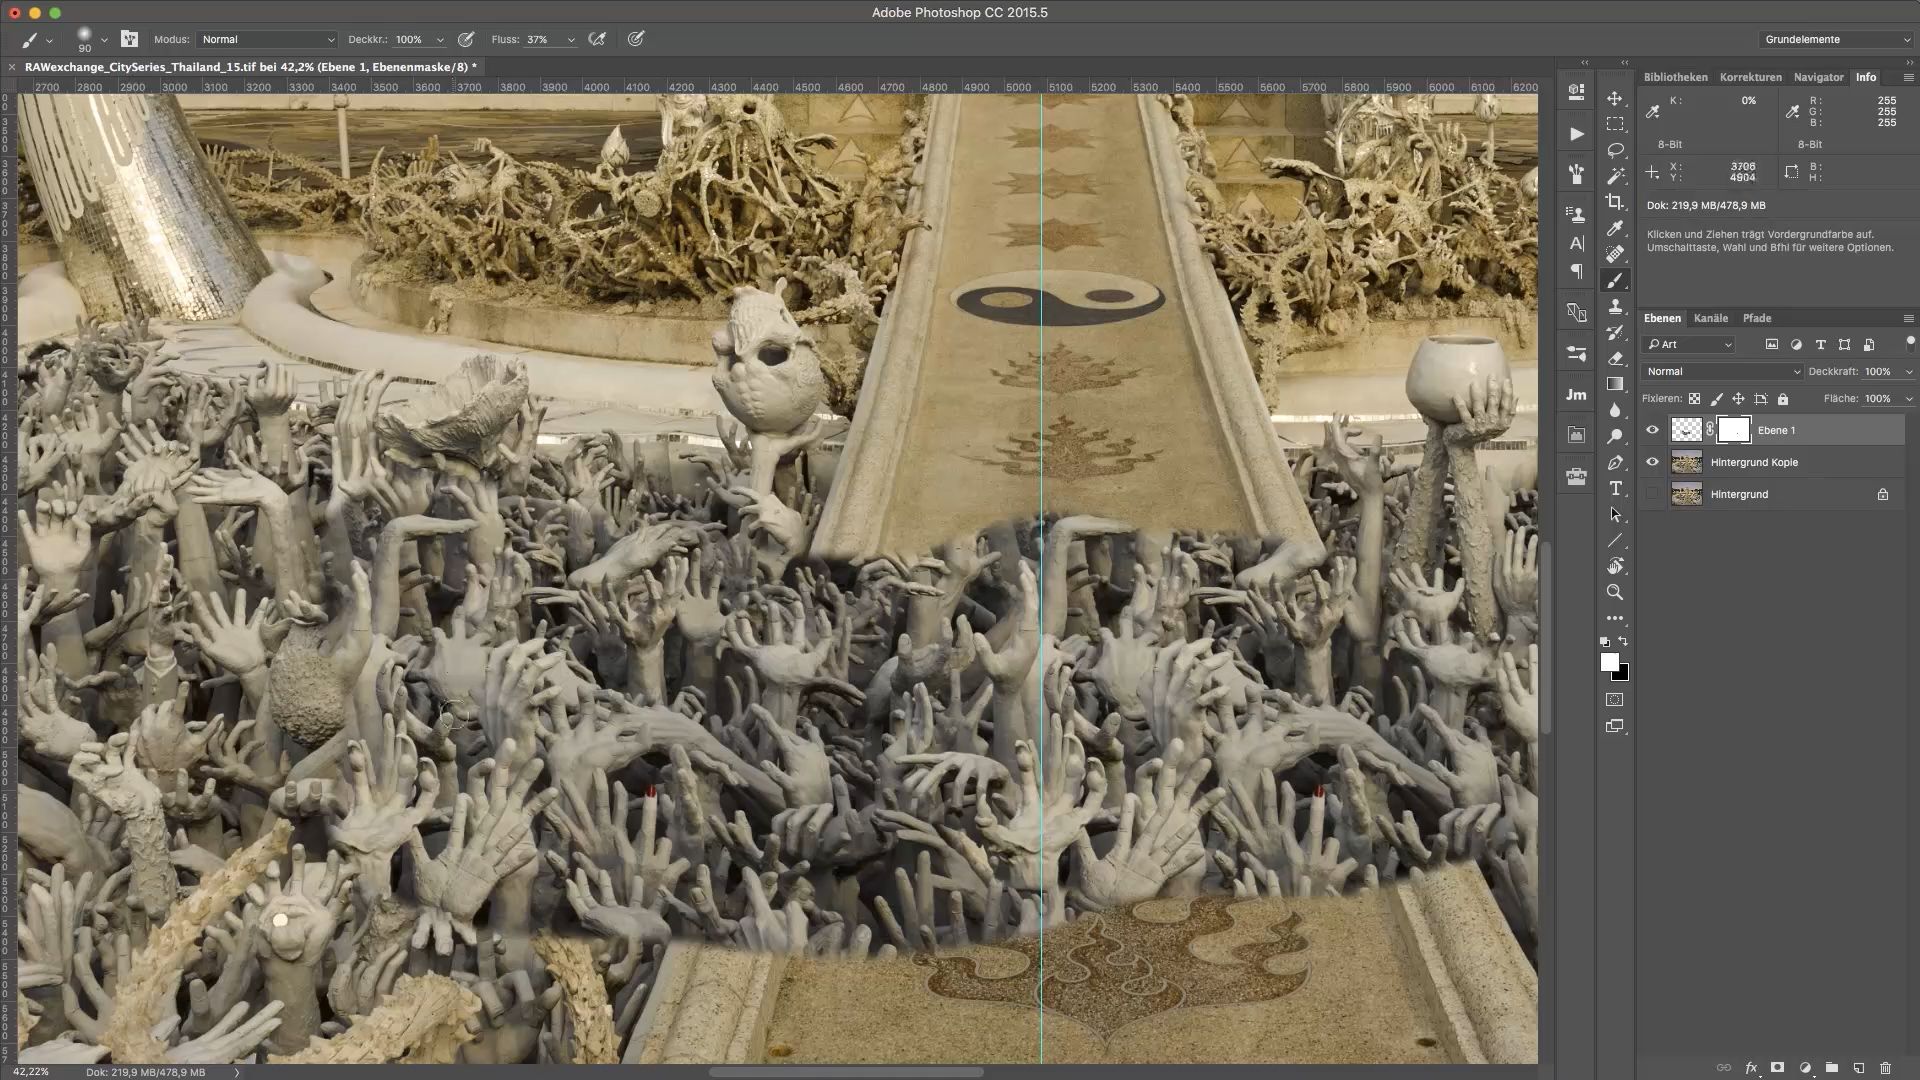Select the Dodge tool

1615,436
